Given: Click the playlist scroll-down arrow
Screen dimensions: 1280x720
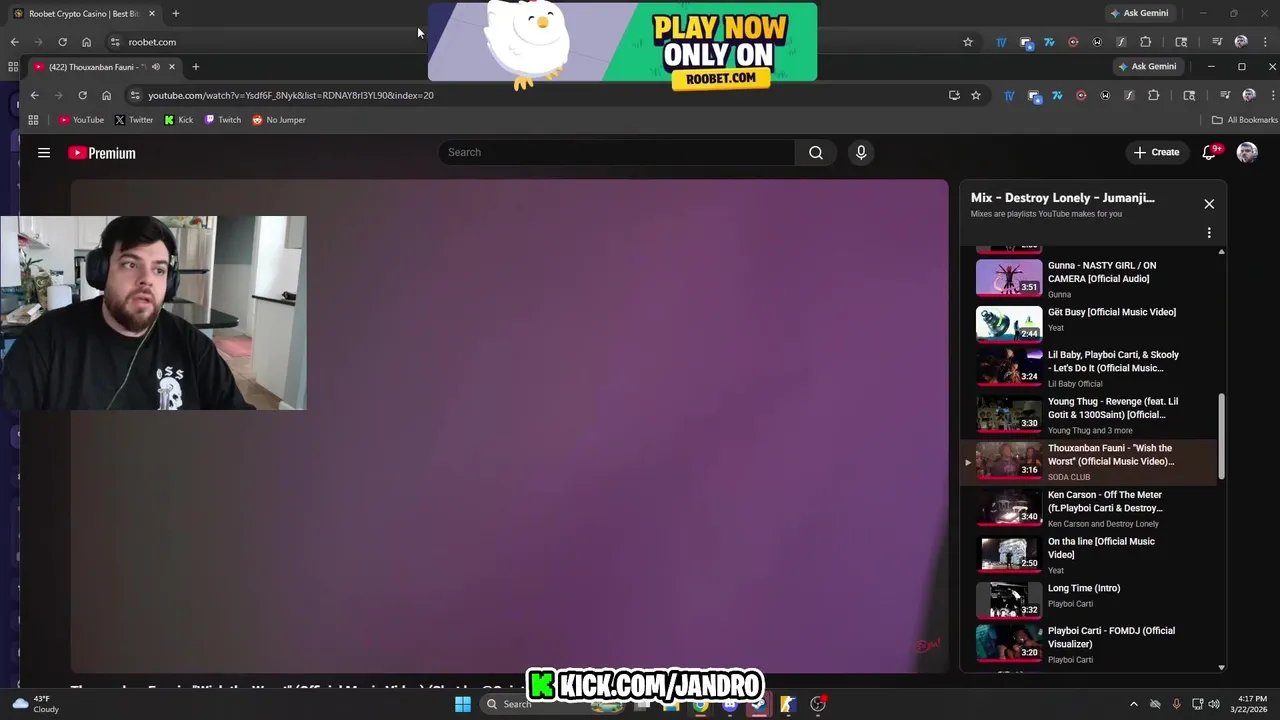Looking at the screenshot, I should click(1221, 667).
